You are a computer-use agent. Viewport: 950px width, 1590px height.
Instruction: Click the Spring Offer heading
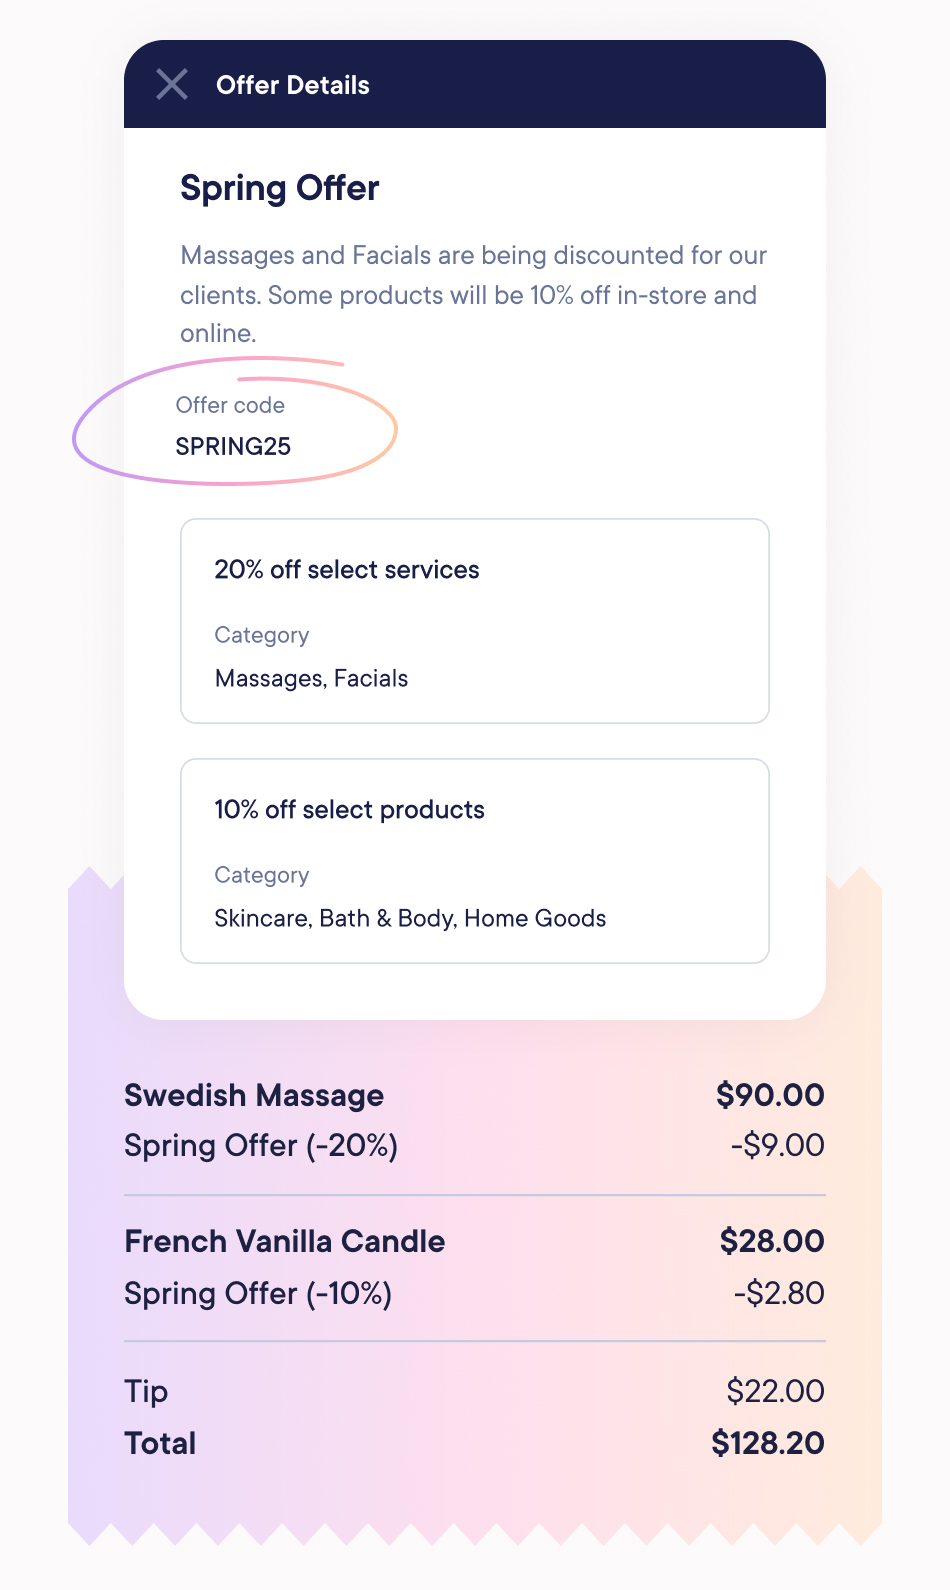pos(279,188)
